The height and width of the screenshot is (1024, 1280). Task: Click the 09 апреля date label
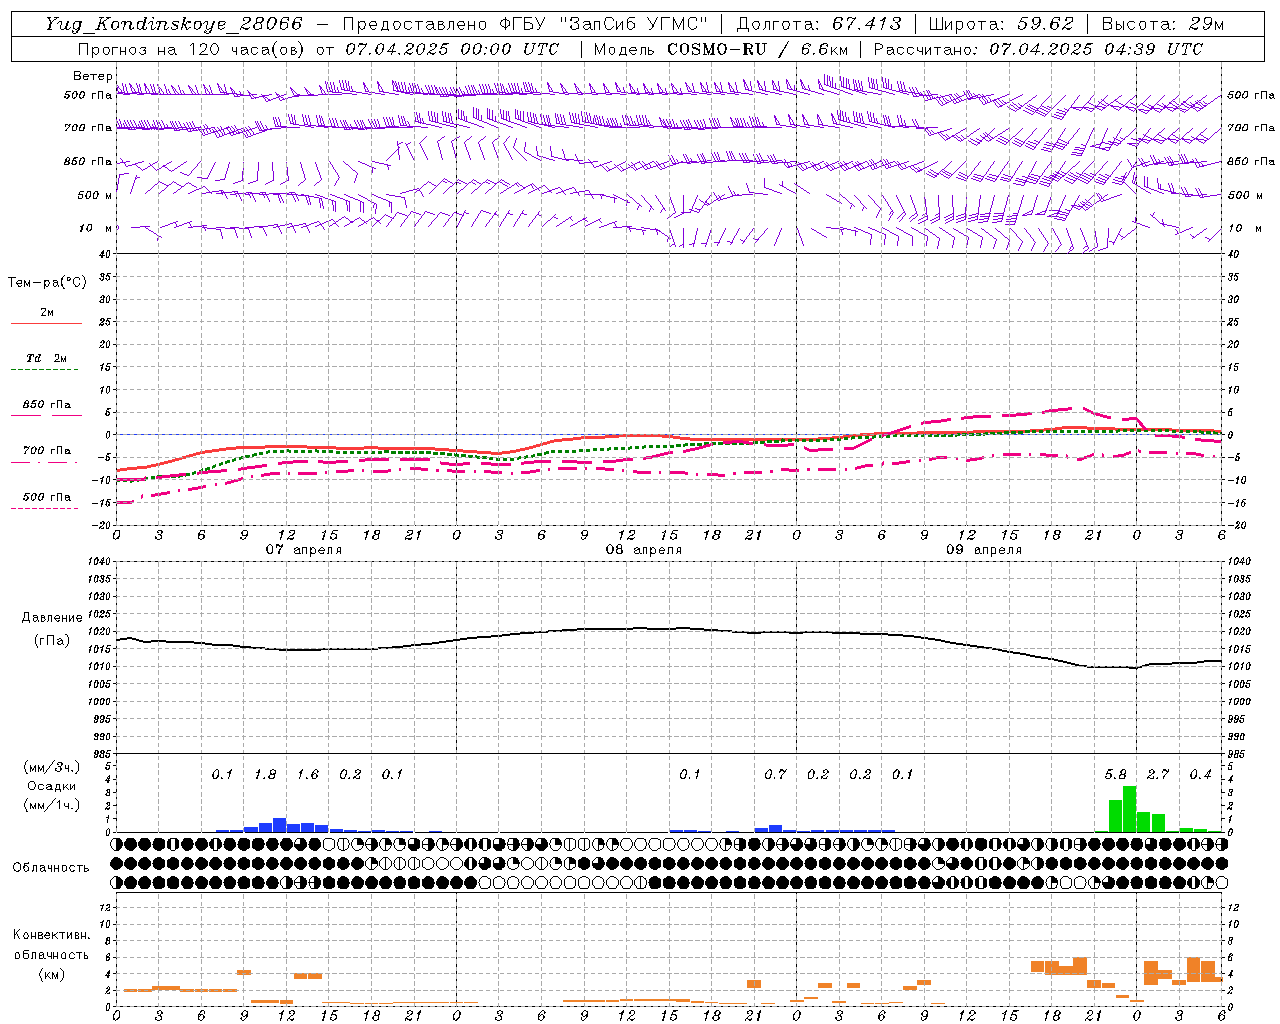pyautogui.click(x=983, y=550)
